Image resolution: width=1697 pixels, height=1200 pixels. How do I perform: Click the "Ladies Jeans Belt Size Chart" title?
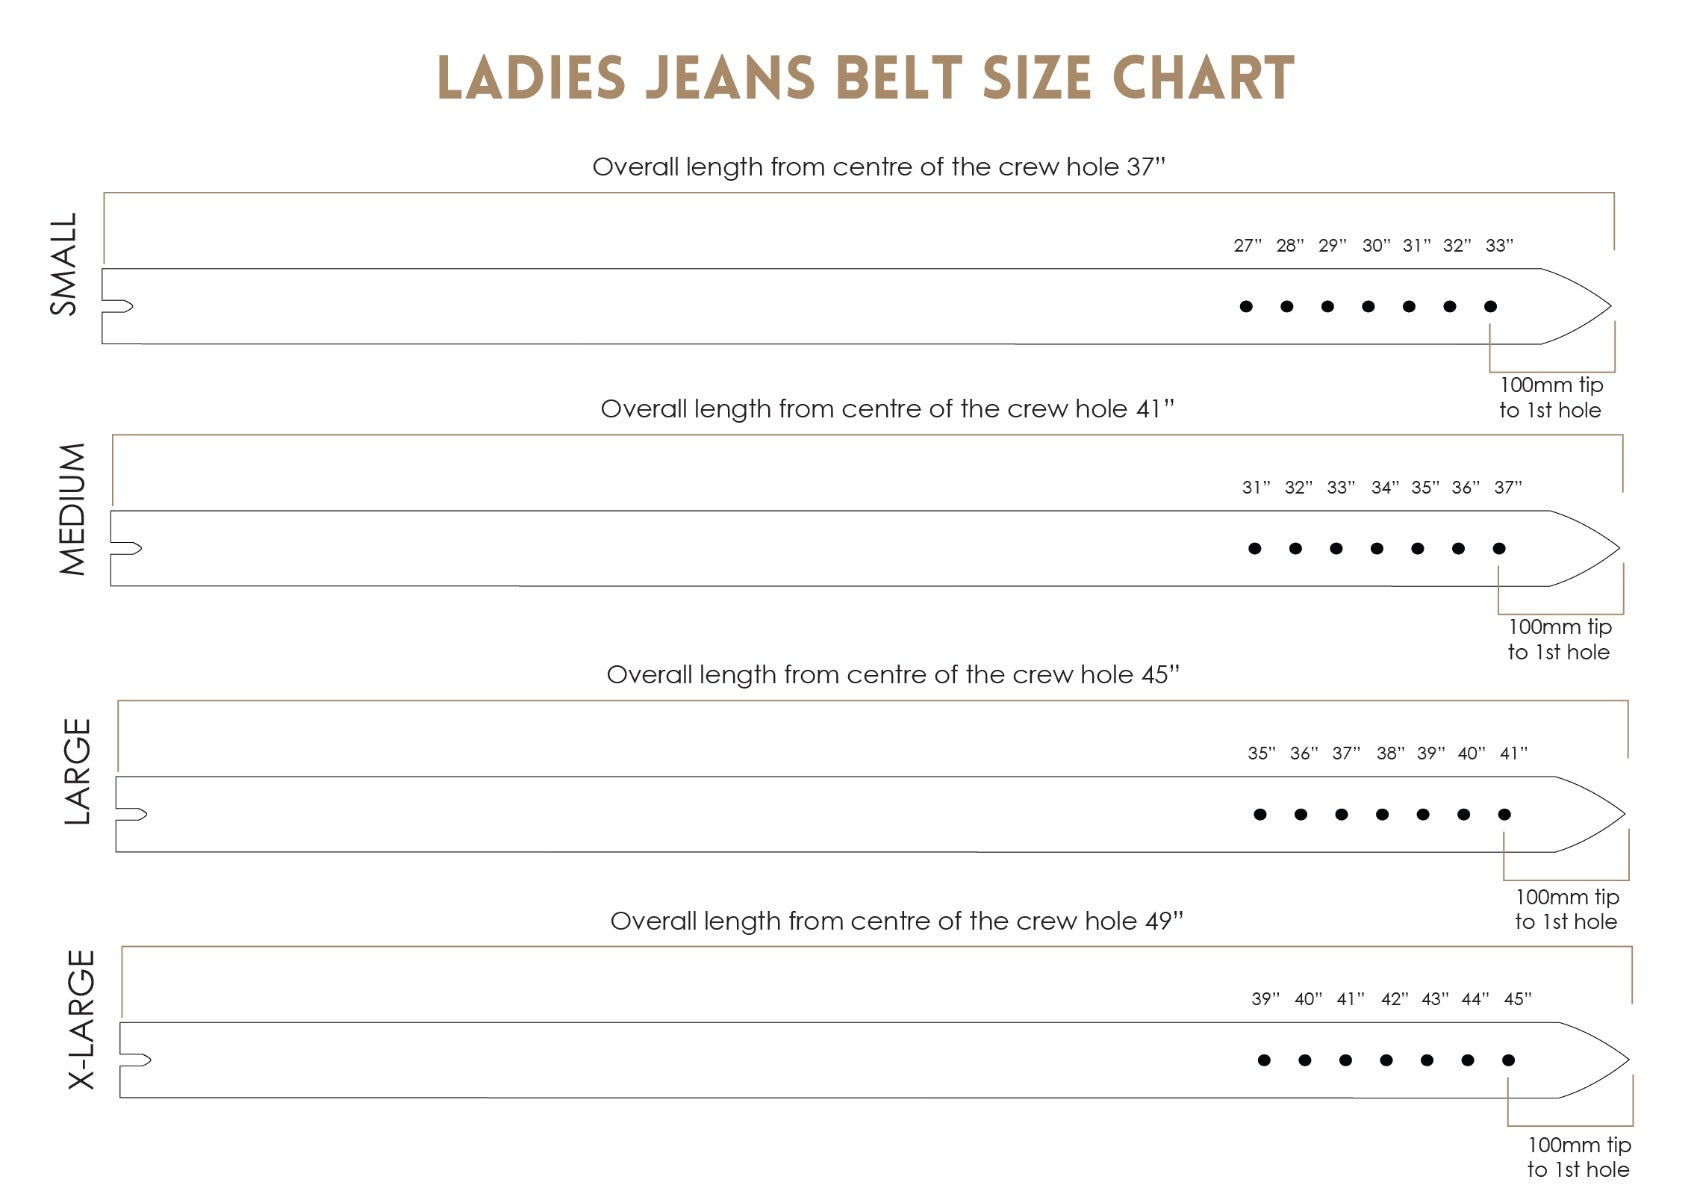pos(866,78)
